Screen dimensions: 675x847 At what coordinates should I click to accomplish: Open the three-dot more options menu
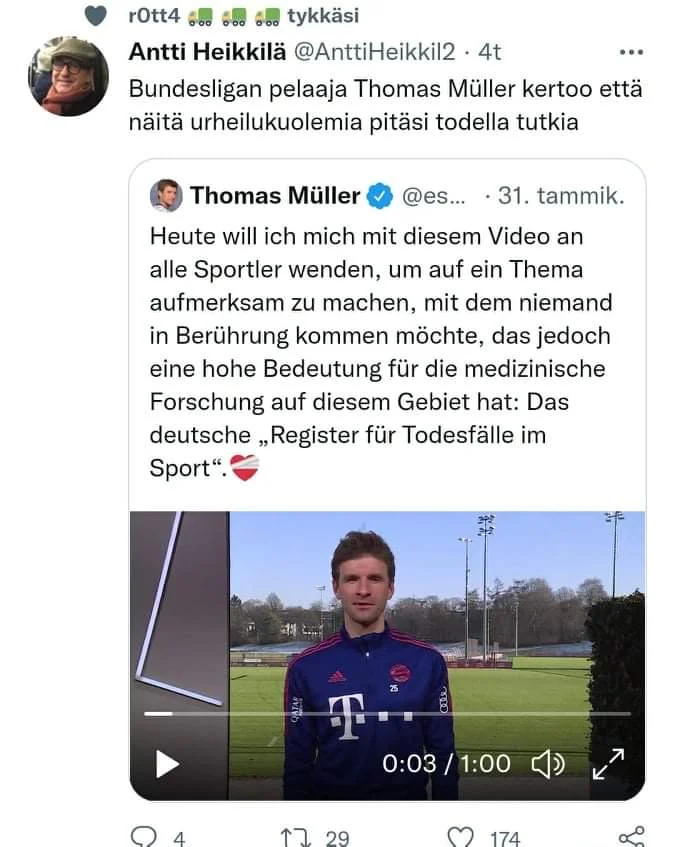click(632, 52)
